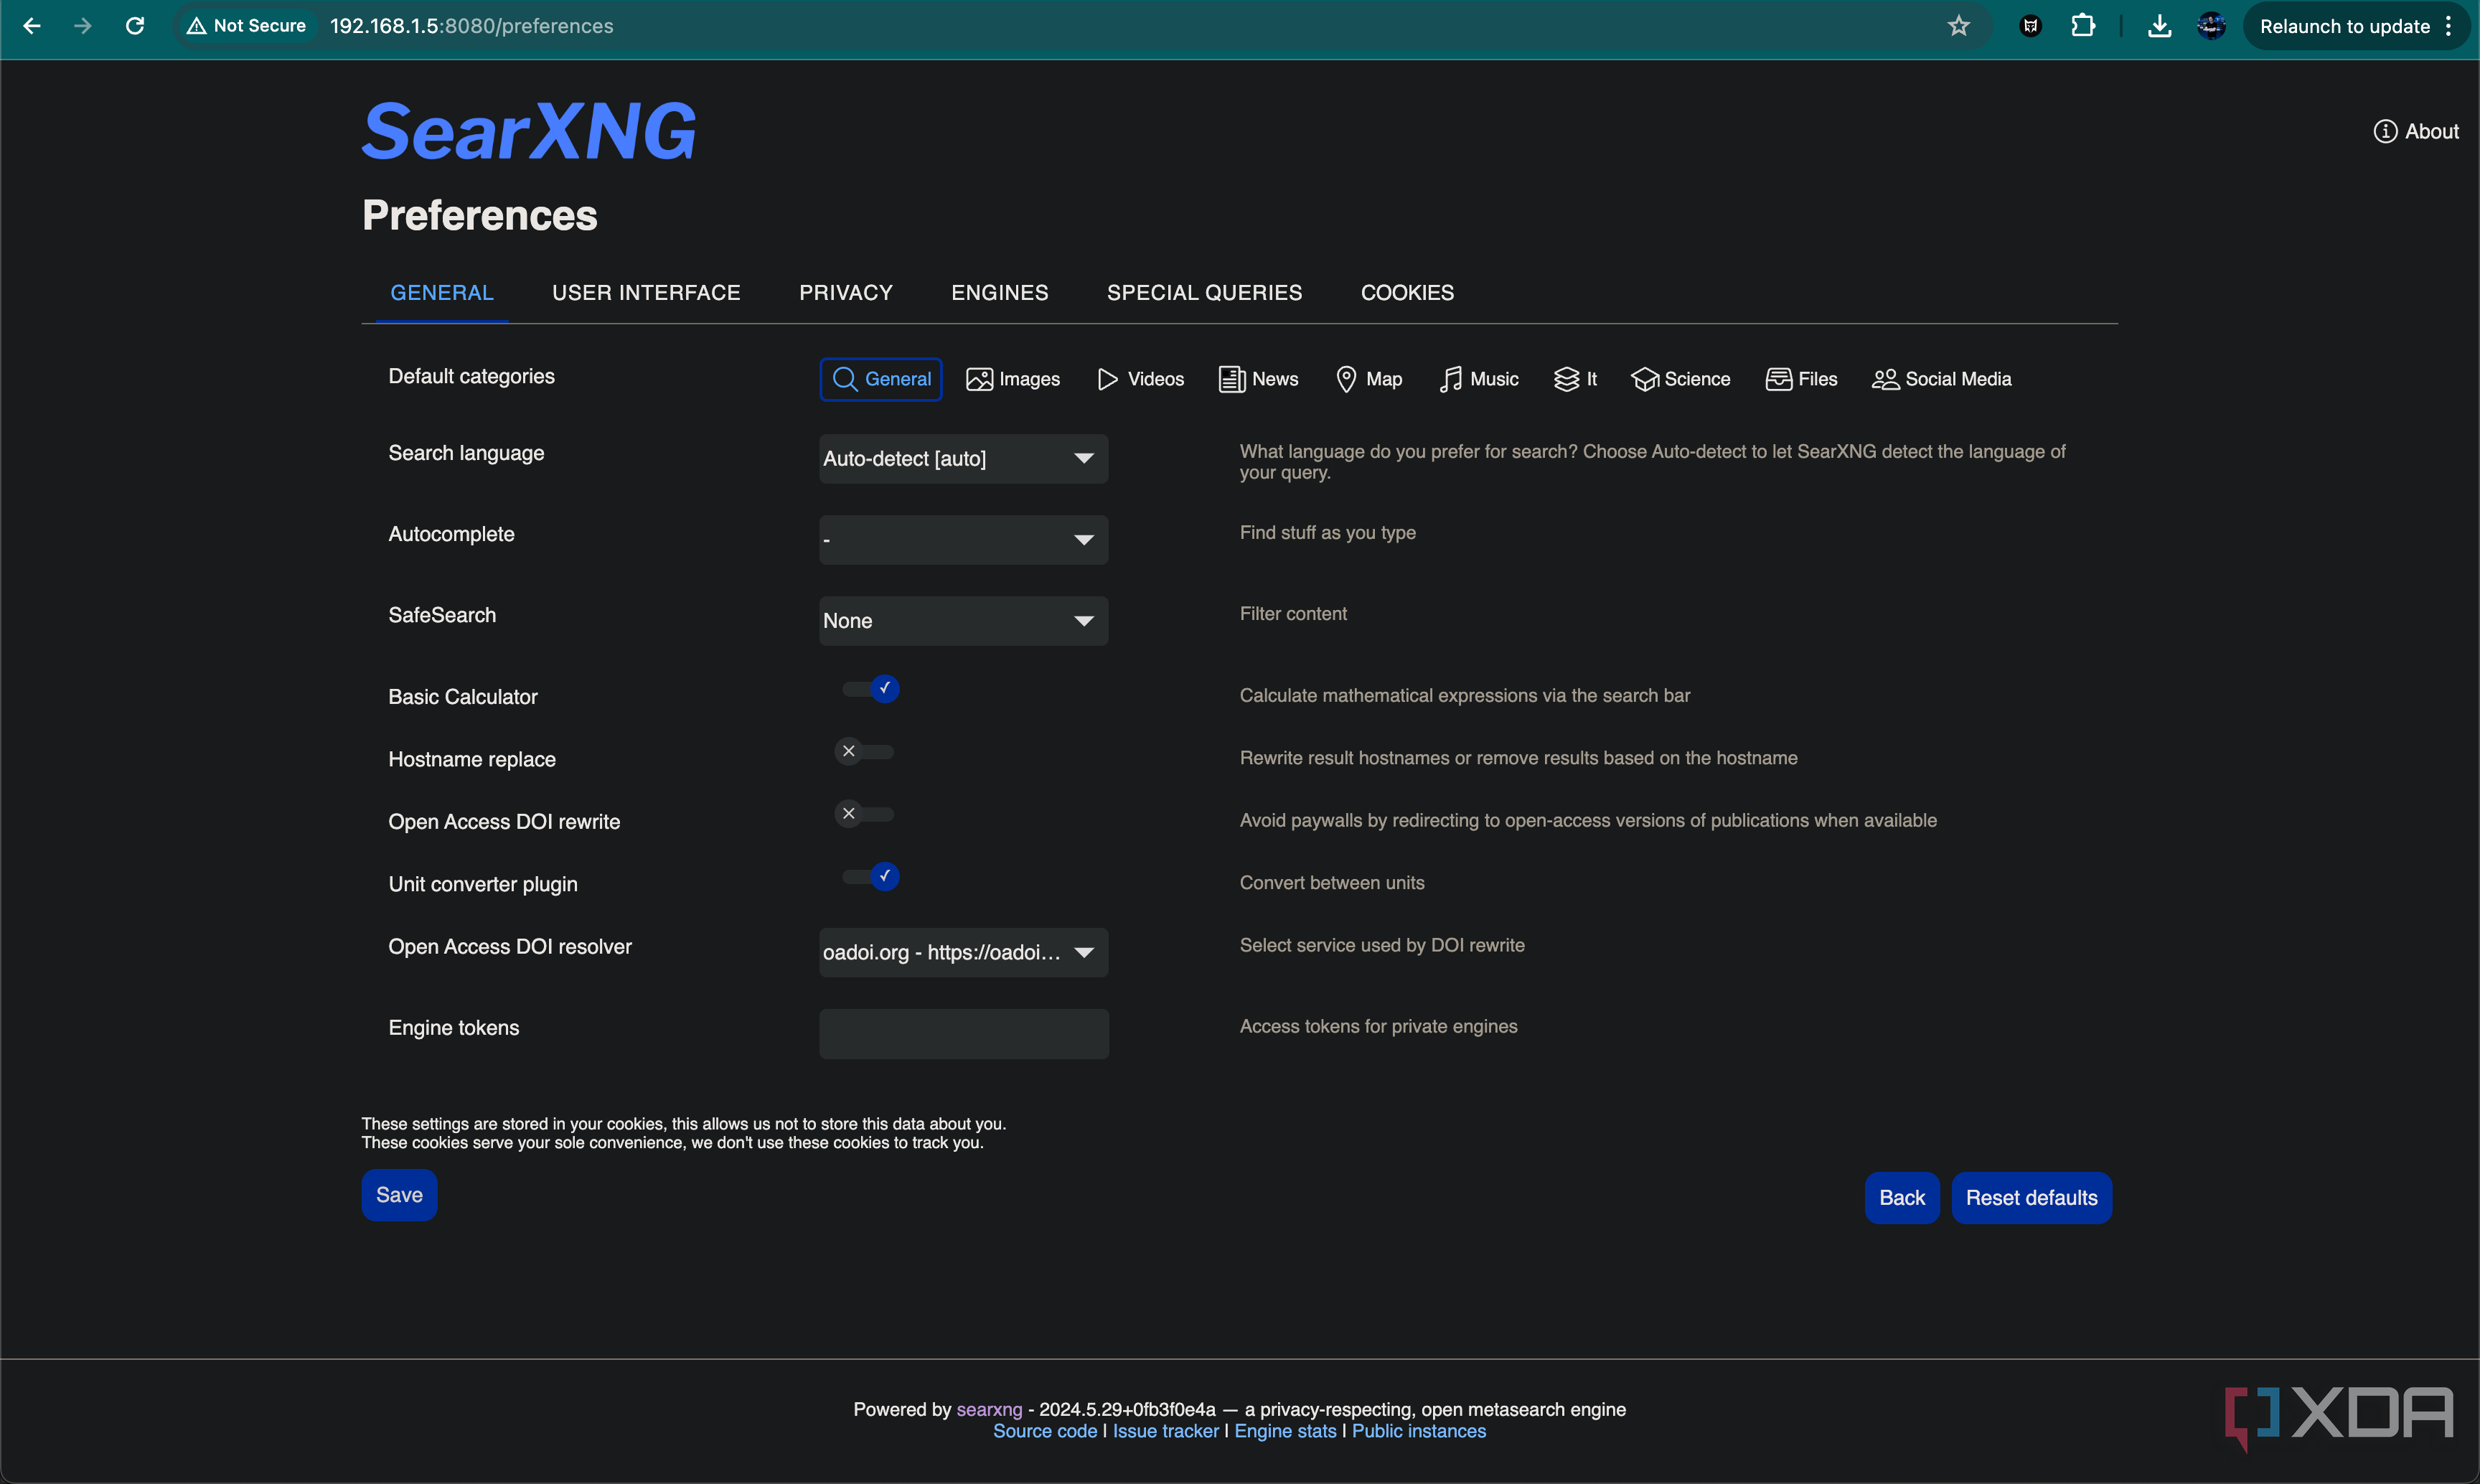Image resolution: width=2480 pixels, height=1484 pixels.
Task: Open the Engine stats link
Action: coord(1285,1431)
